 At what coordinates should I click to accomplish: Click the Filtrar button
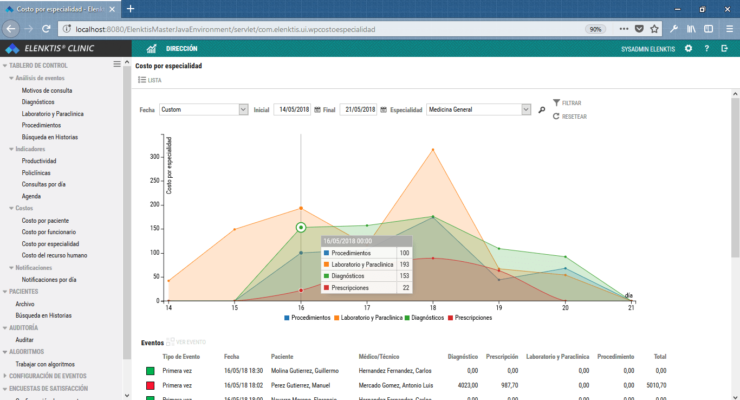click(x=566, y=103)
